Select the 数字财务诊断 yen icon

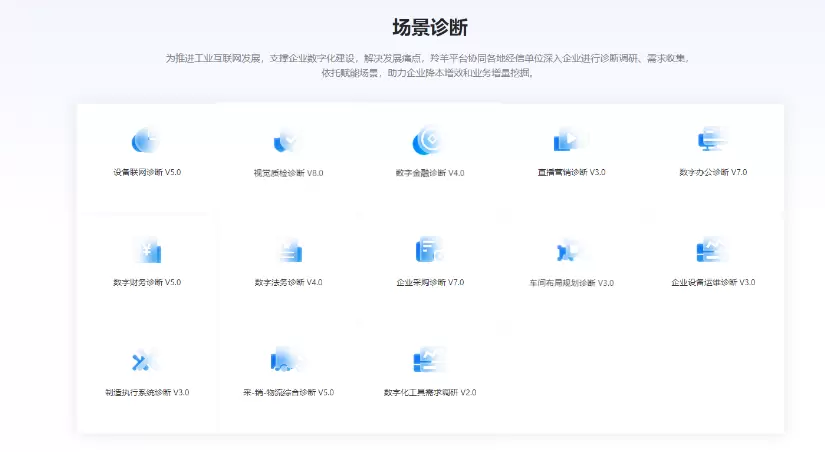[x=146, y=250]
